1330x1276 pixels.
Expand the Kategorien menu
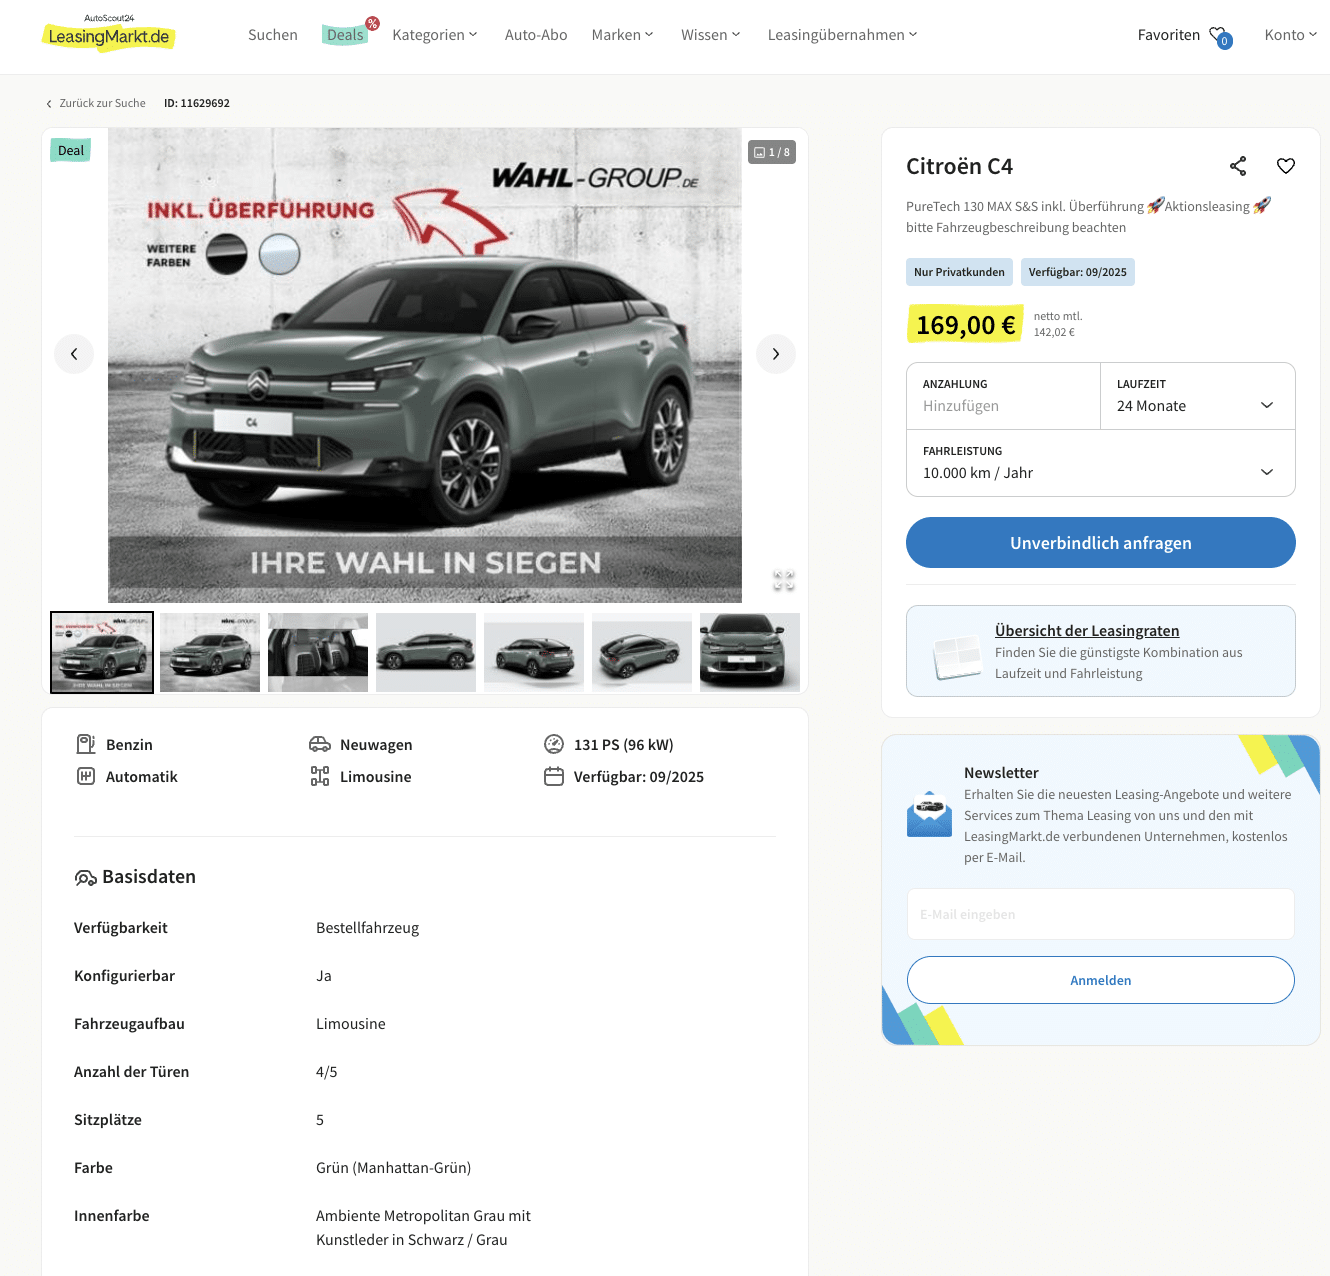pos(435,35)
